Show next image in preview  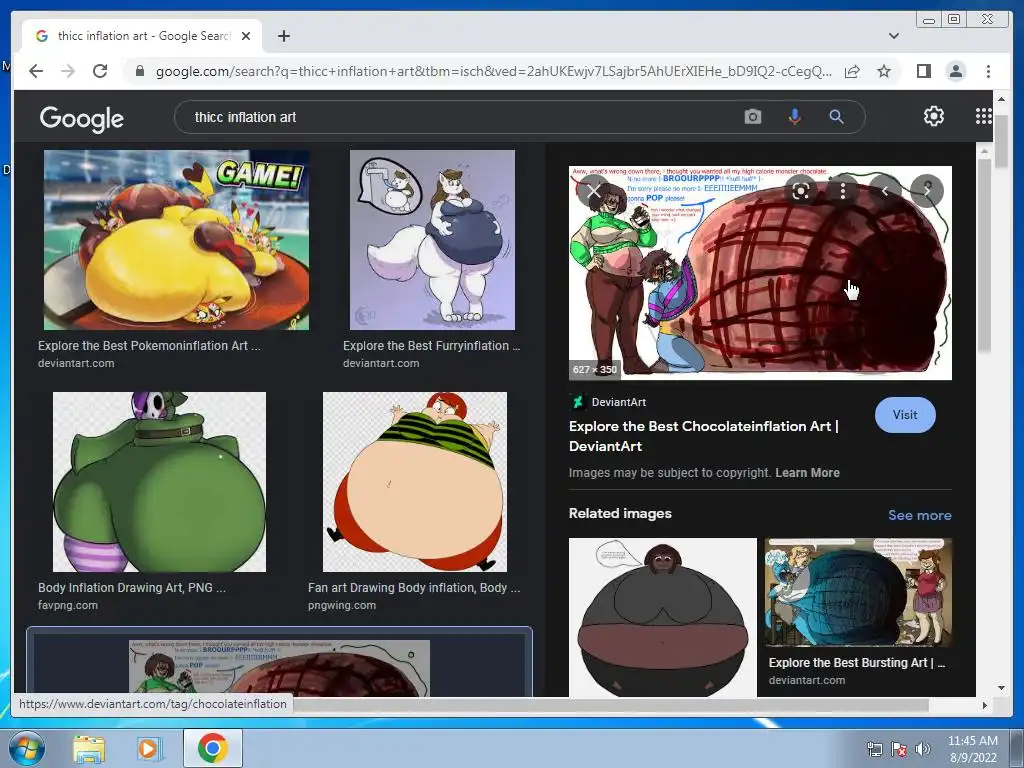[927, 191]
